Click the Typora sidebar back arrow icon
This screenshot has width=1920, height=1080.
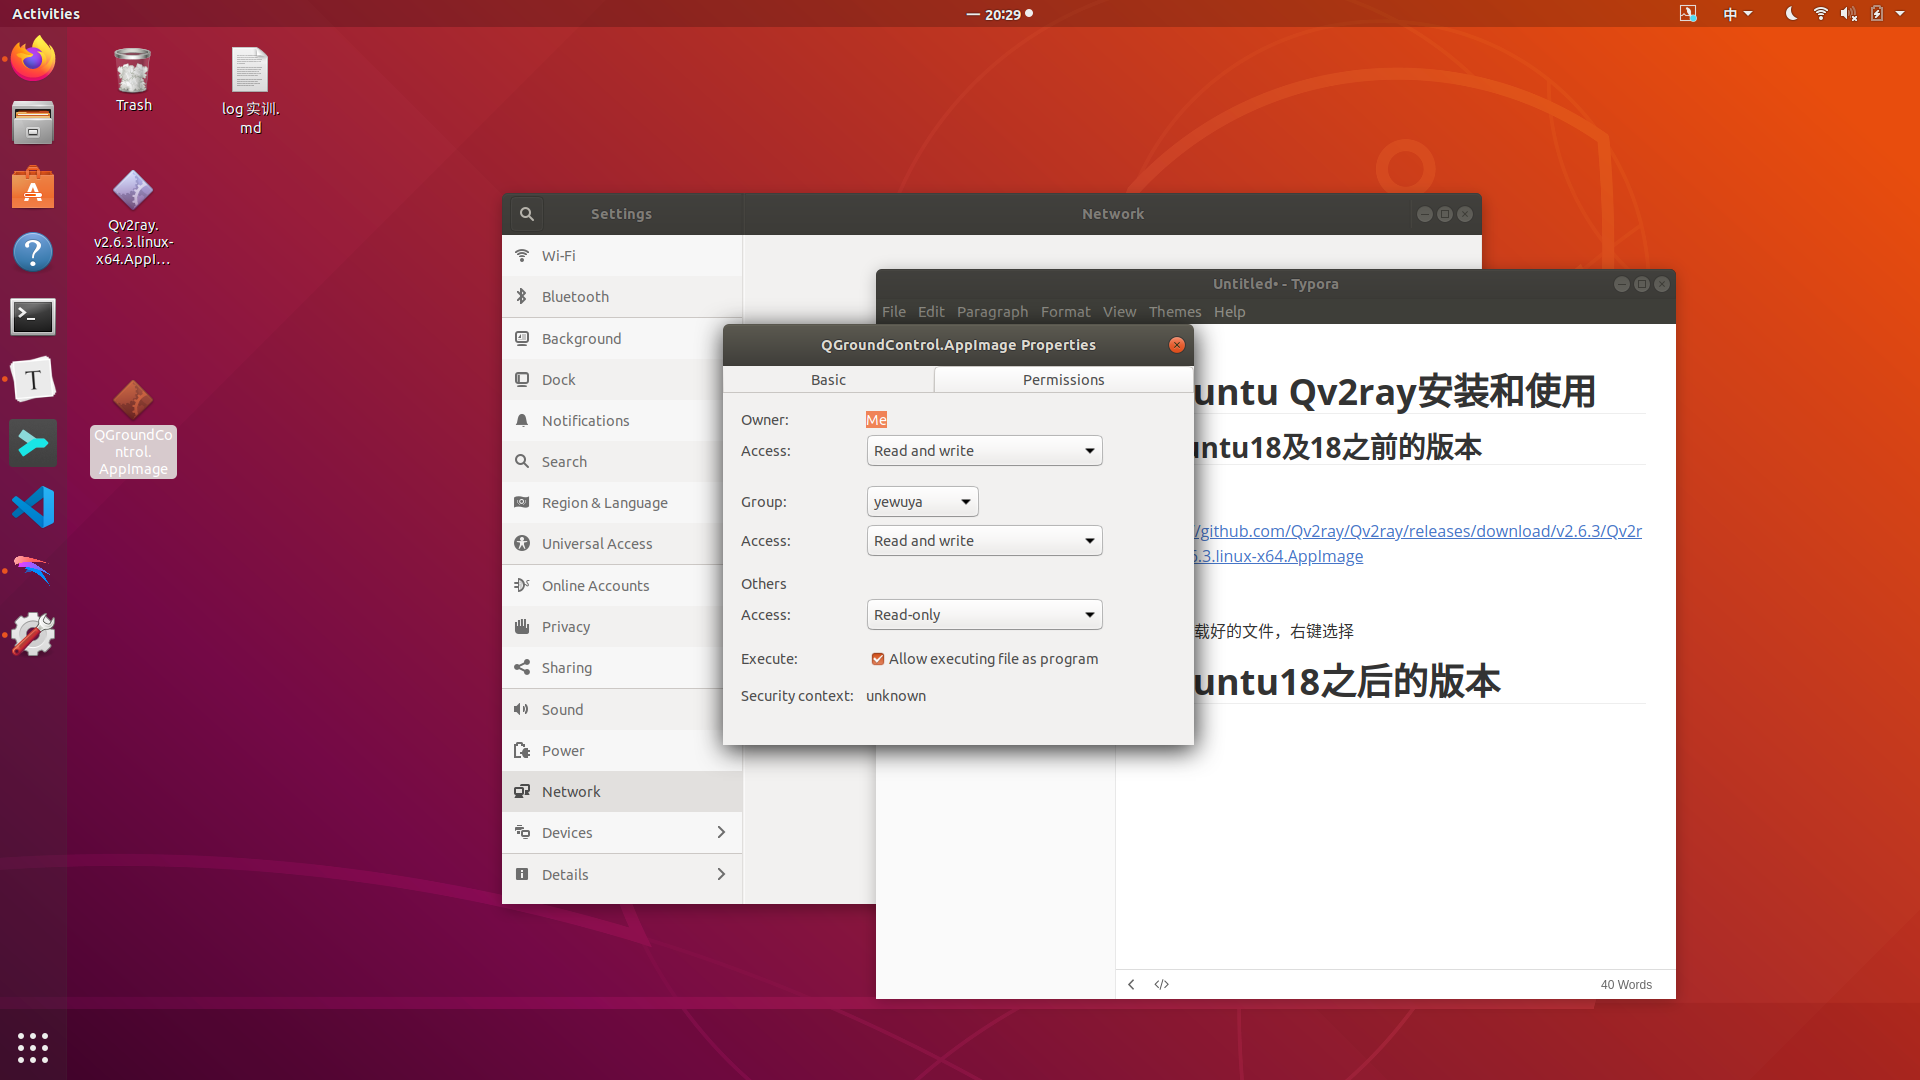pyautogui.click(x=1131, y=985)
